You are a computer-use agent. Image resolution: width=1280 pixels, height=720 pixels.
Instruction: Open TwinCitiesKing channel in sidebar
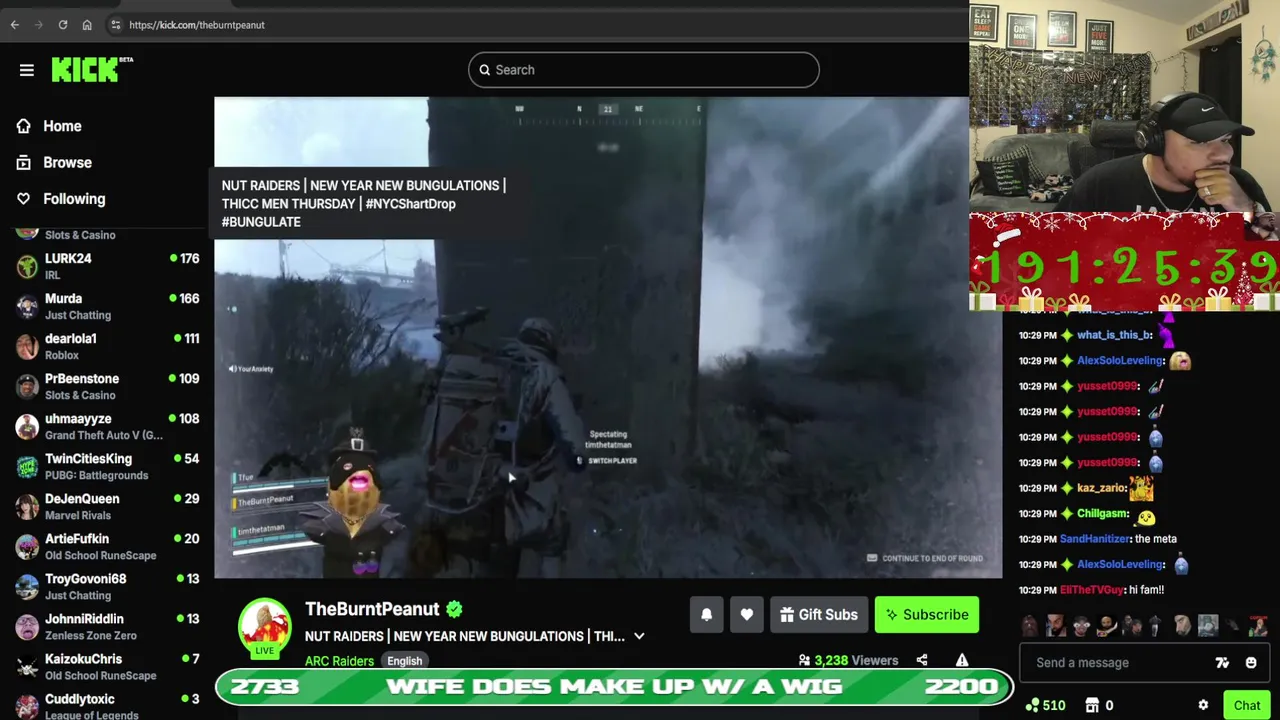point(107,466)
